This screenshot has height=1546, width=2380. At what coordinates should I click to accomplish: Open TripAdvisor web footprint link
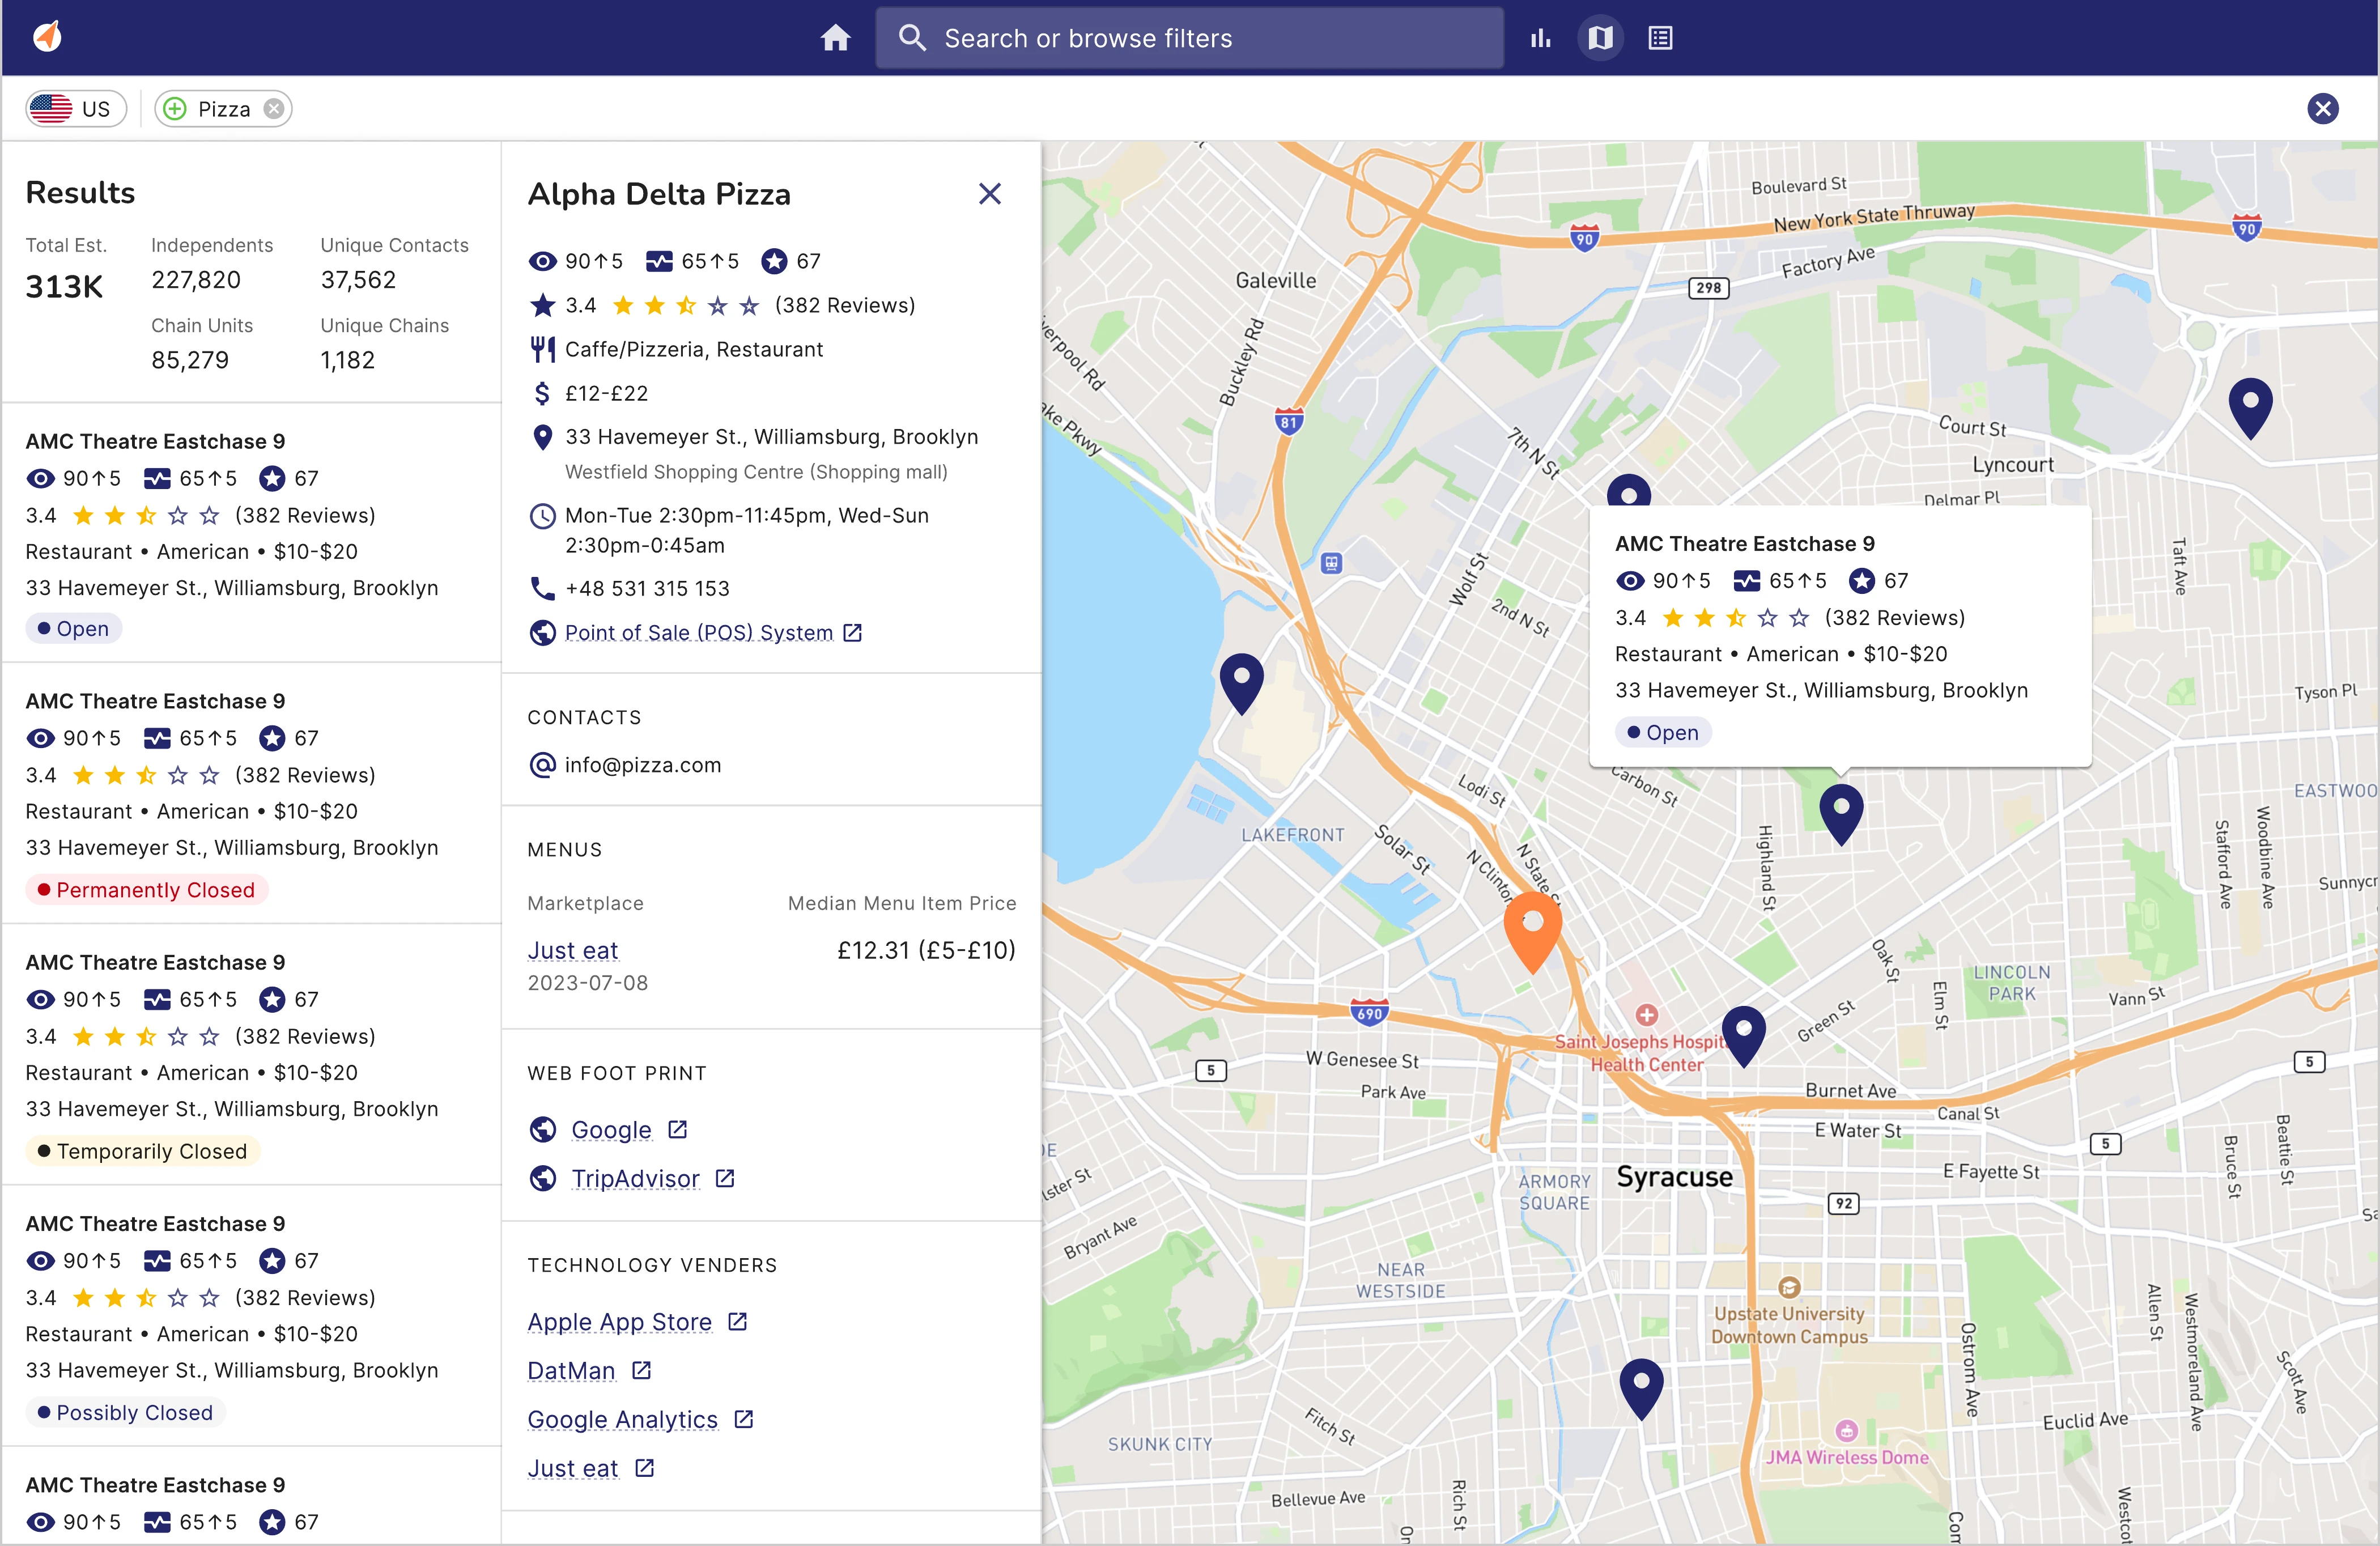coord(635,1179)
